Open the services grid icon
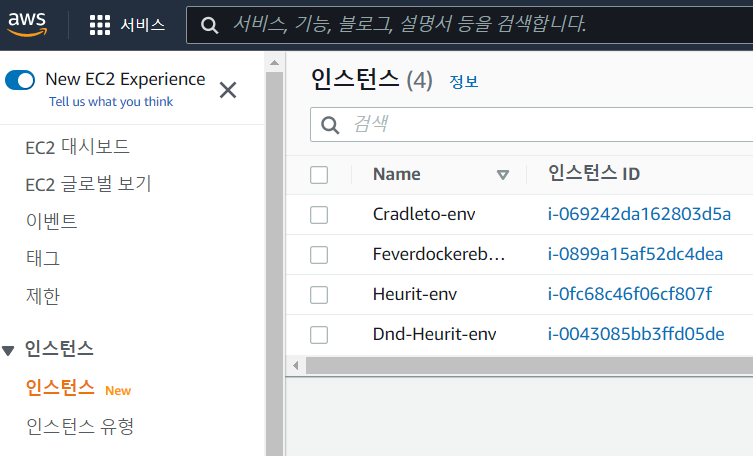 pos(100,25)
